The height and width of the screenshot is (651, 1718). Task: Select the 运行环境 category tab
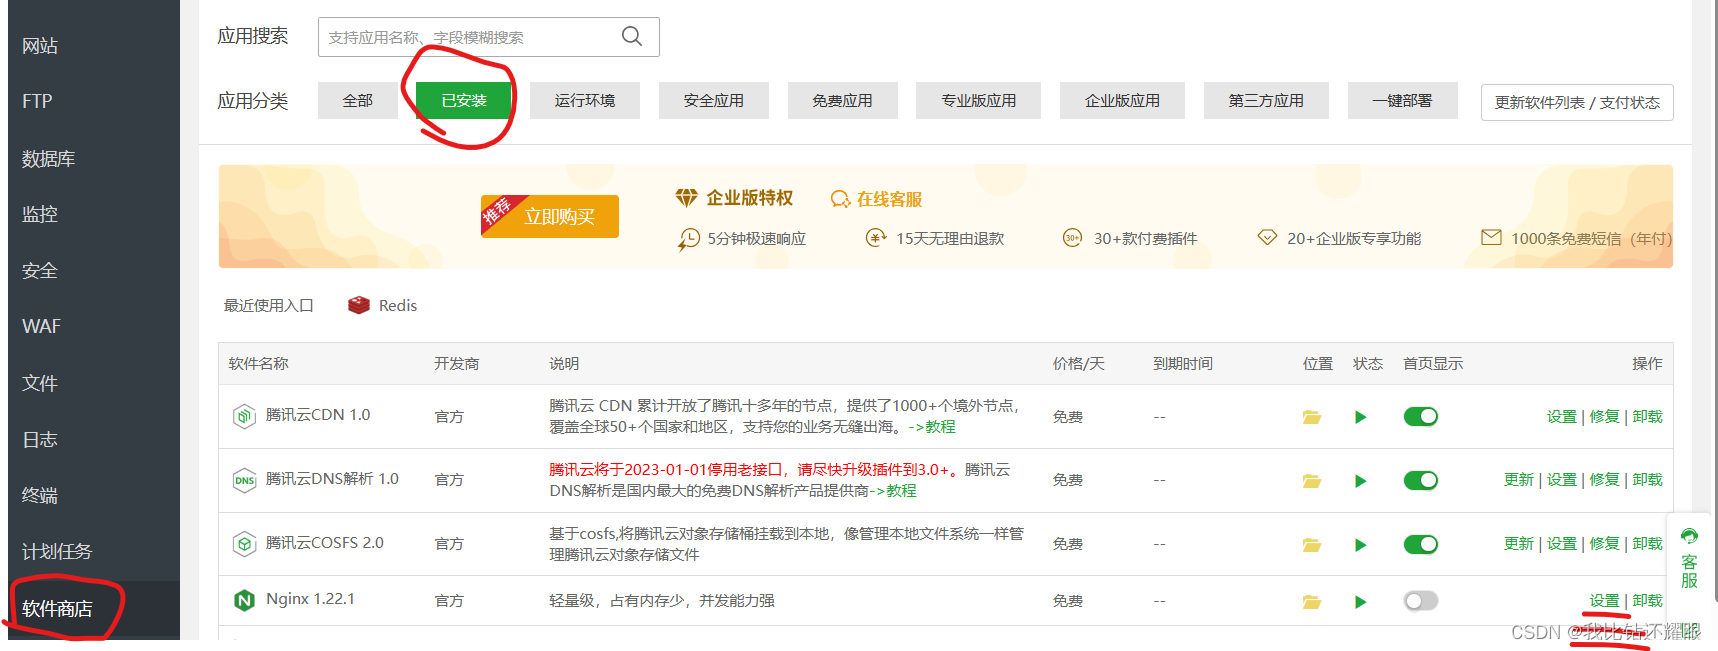585,100
